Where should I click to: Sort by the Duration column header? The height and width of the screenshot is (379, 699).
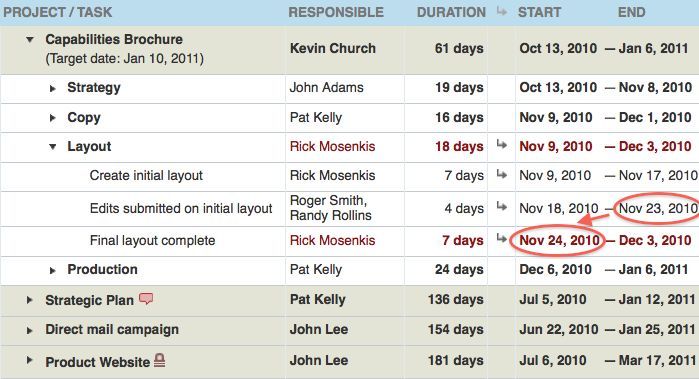451,12
